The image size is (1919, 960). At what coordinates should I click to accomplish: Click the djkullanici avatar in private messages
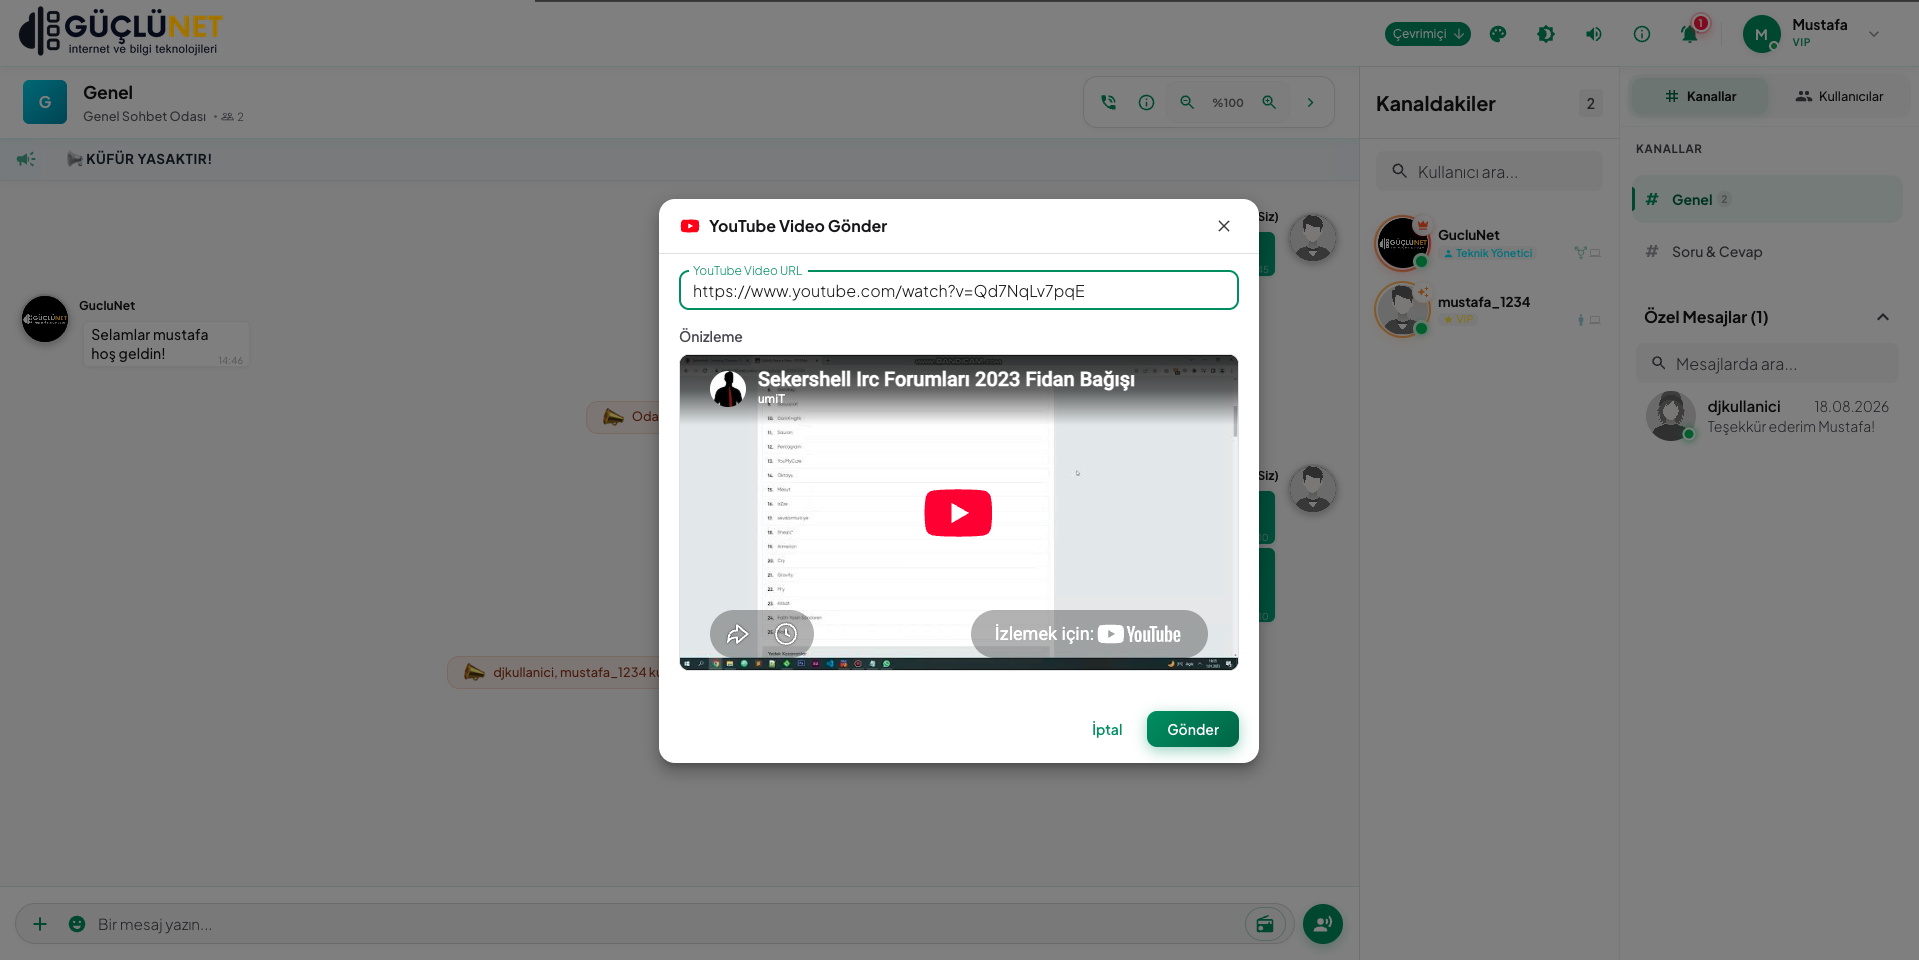click(1670, 416)
